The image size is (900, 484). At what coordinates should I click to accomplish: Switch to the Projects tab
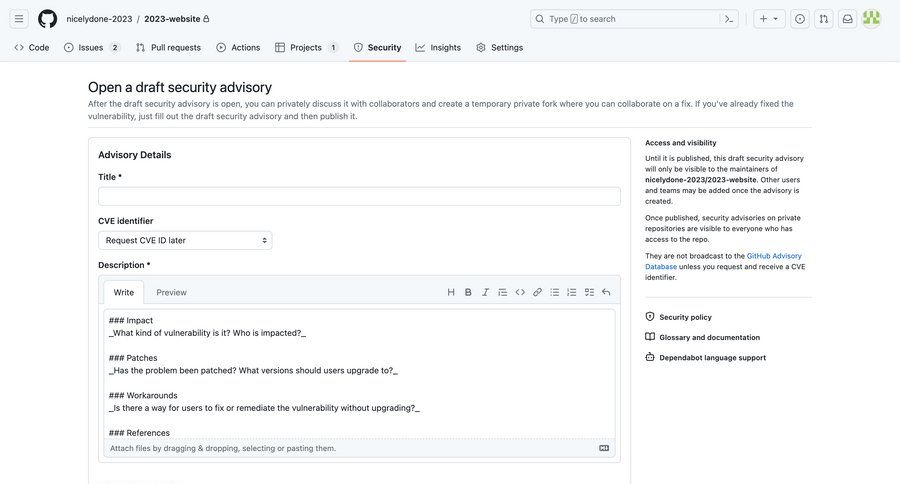[x=307, y=48]
